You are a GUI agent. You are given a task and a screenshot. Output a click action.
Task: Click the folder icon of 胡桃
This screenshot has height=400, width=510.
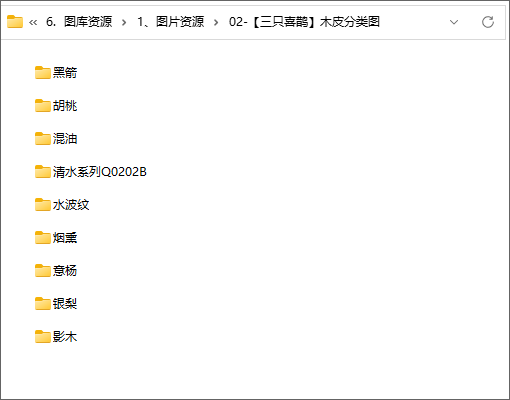coord(43,105)
